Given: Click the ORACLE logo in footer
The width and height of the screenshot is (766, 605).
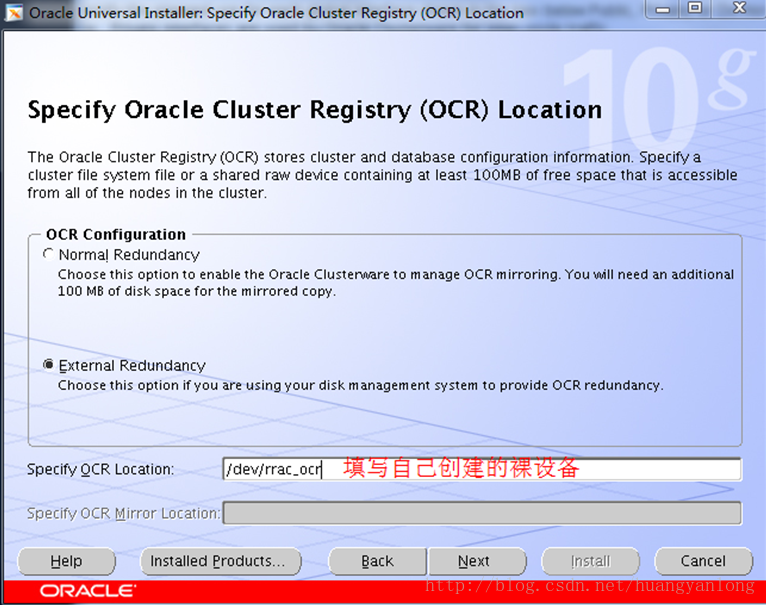Looking at the screenshot, I should pos(88,591).
